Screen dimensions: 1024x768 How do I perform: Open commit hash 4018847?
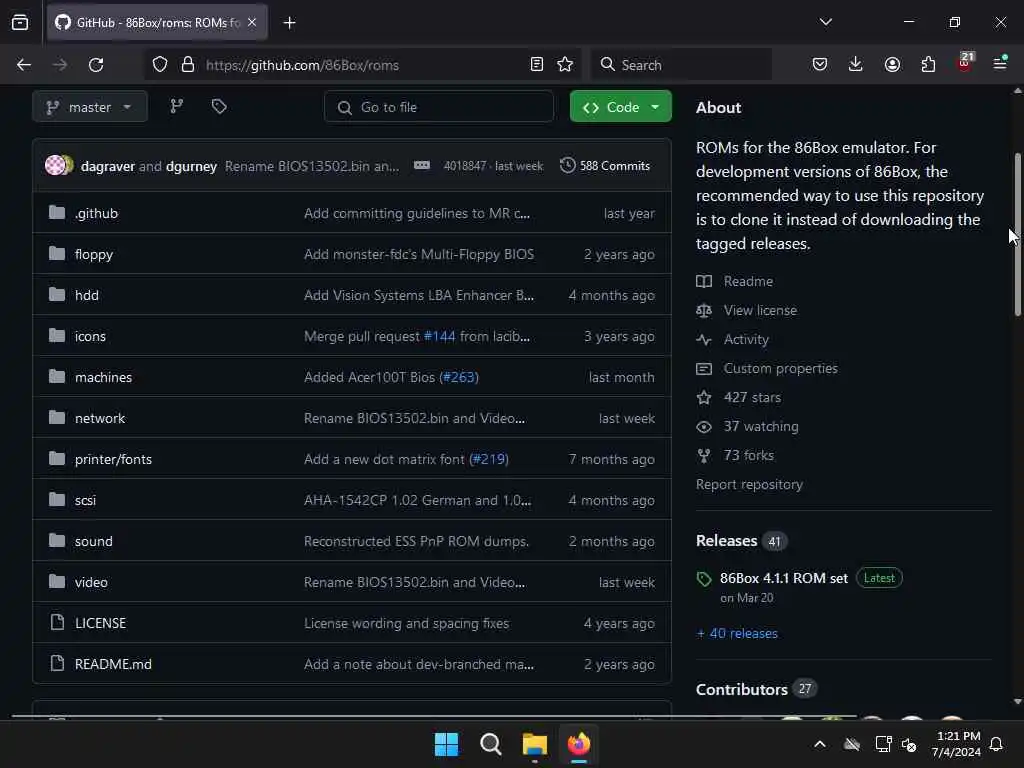pyautogui.click(x=465, y=166)
